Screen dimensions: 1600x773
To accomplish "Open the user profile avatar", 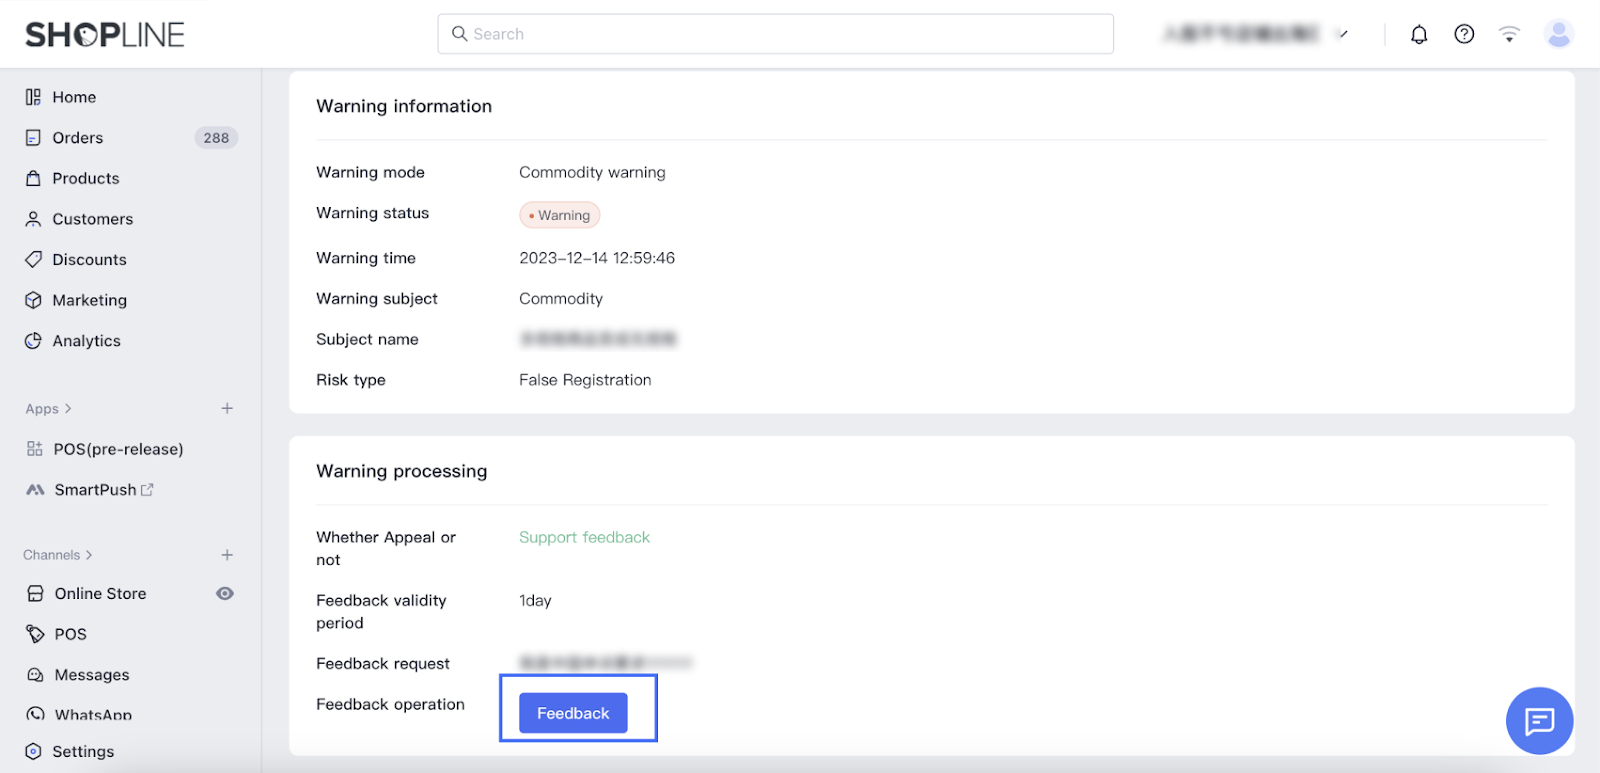I will (1558, 34).
